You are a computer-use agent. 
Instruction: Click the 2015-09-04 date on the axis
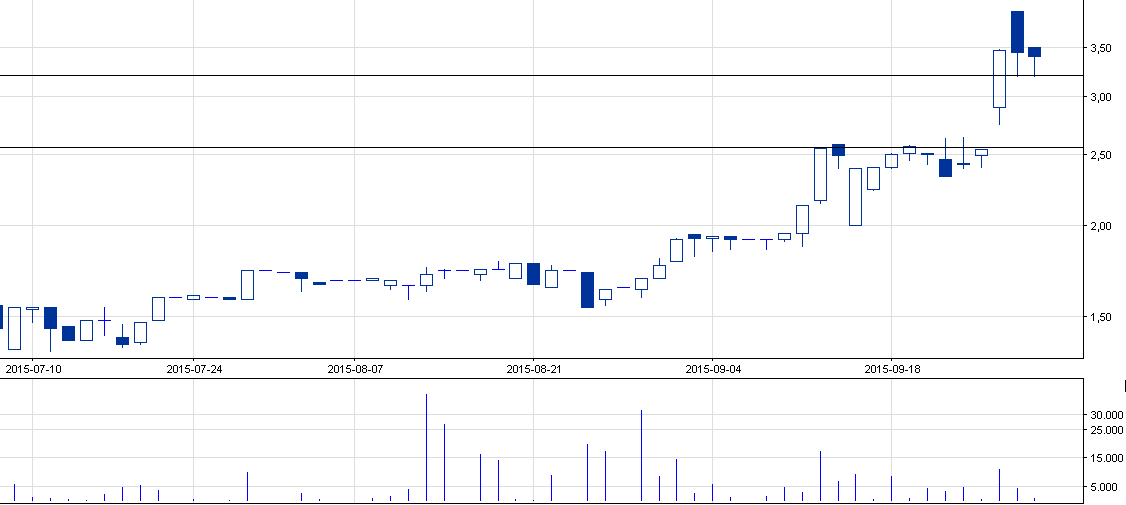[713, 369]
